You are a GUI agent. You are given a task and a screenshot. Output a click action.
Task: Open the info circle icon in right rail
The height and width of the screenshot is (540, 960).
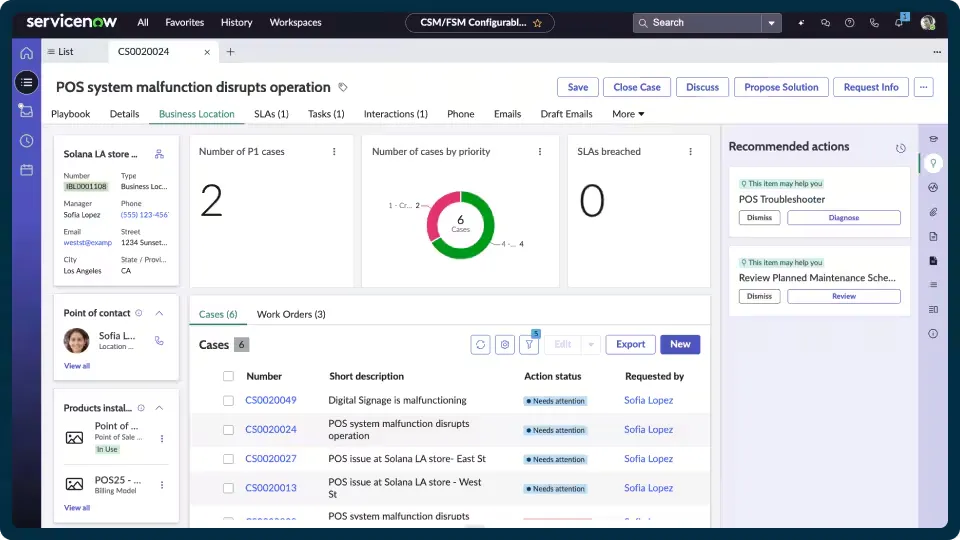[933, 334]
